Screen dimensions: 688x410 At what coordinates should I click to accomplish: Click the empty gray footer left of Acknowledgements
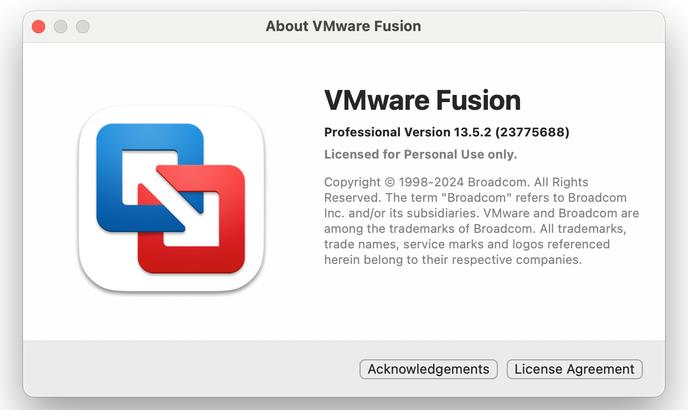click(190, 369)
